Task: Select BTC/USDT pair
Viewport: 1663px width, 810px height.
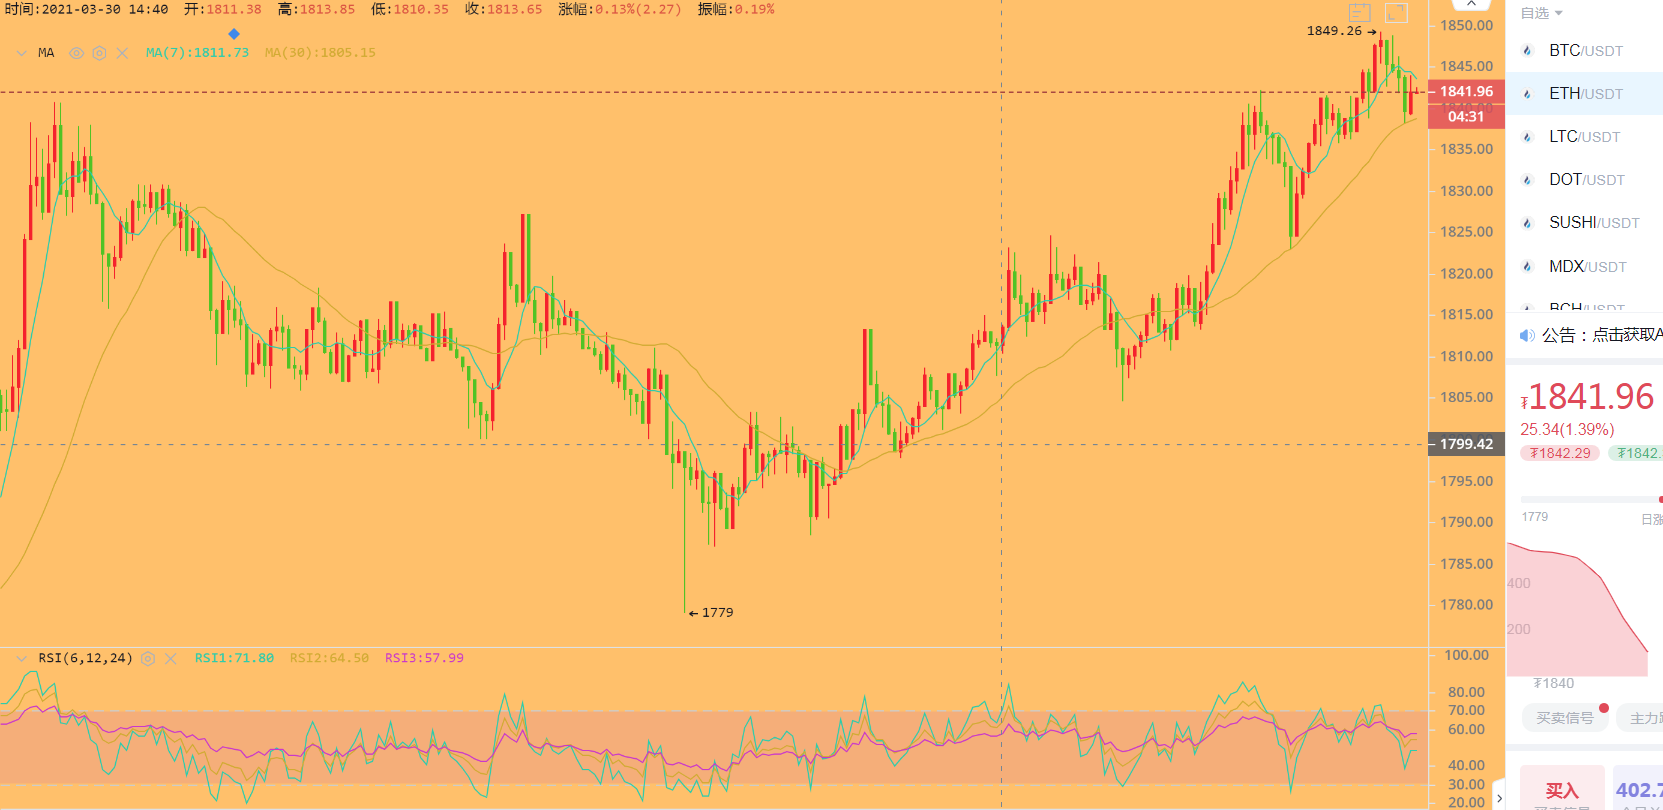Action: click(1585, 50)
